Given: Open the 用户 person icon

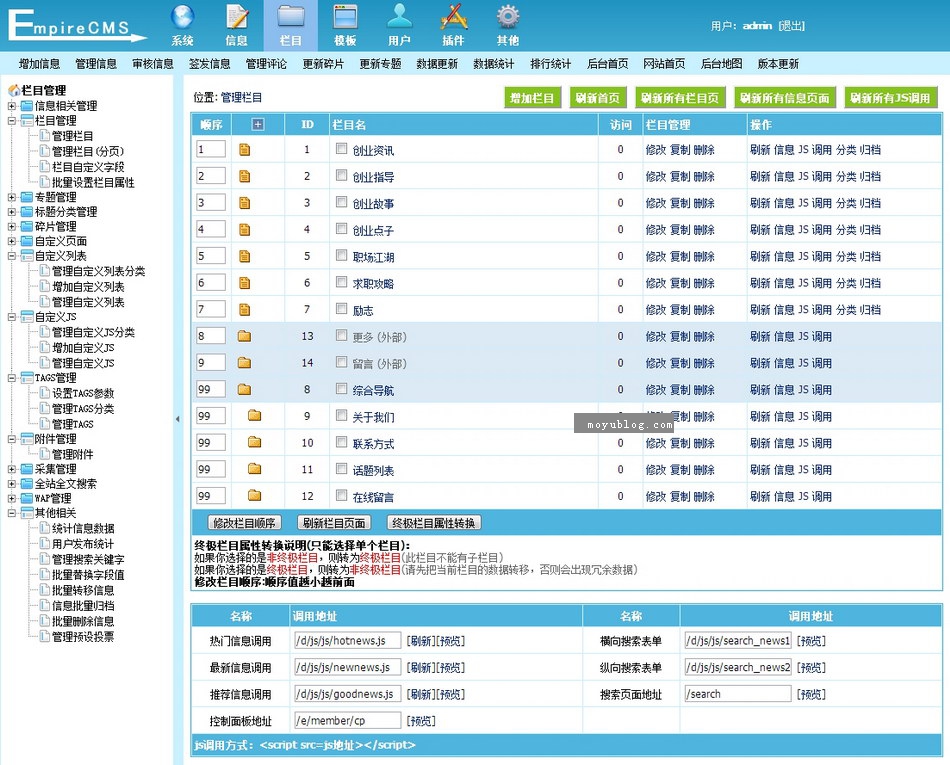Looking at the screenshot, I should 399,17.
